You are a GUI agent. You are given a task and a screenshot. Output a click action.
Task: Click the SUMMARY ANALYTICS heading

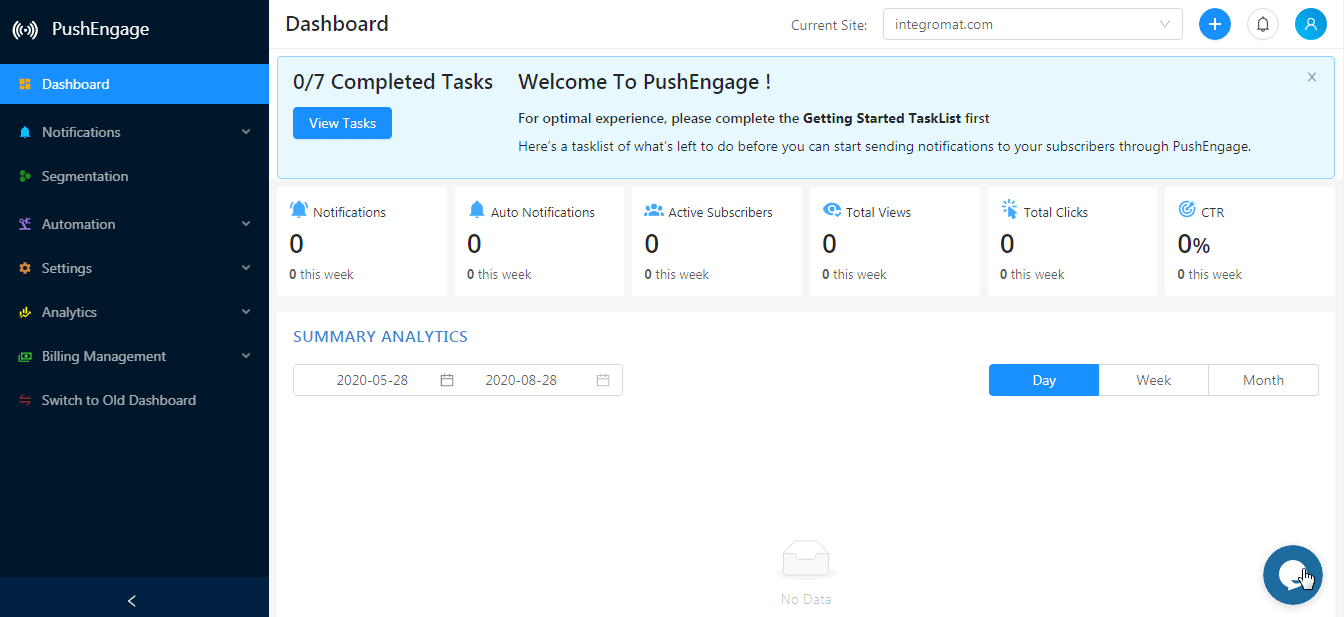(380, 337)
